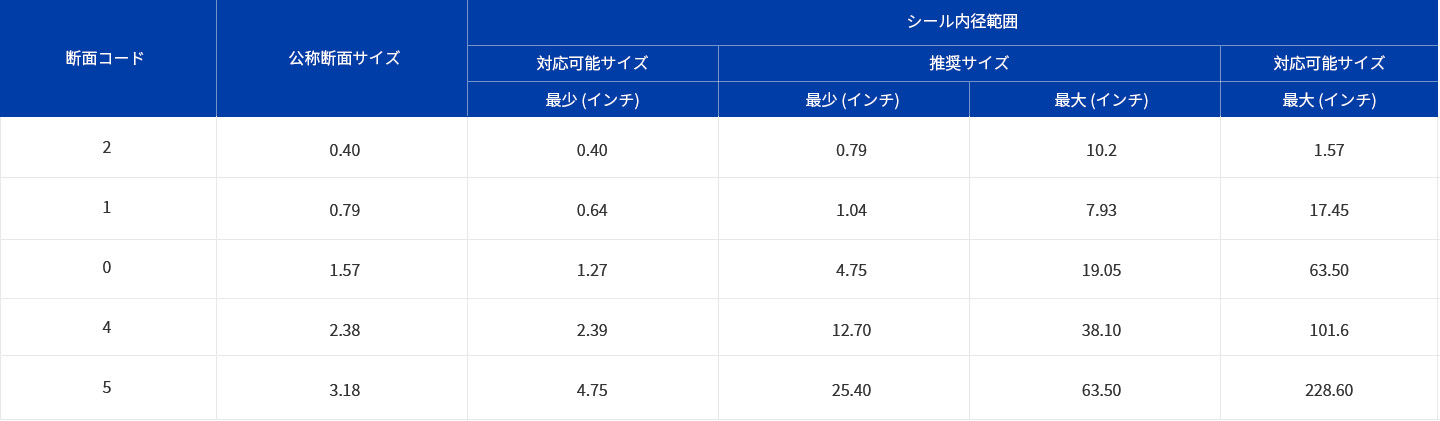Select section code 1 cell
Image resolution: width=1440 pixels, height=421 pixels.
[x=108, y=208]
